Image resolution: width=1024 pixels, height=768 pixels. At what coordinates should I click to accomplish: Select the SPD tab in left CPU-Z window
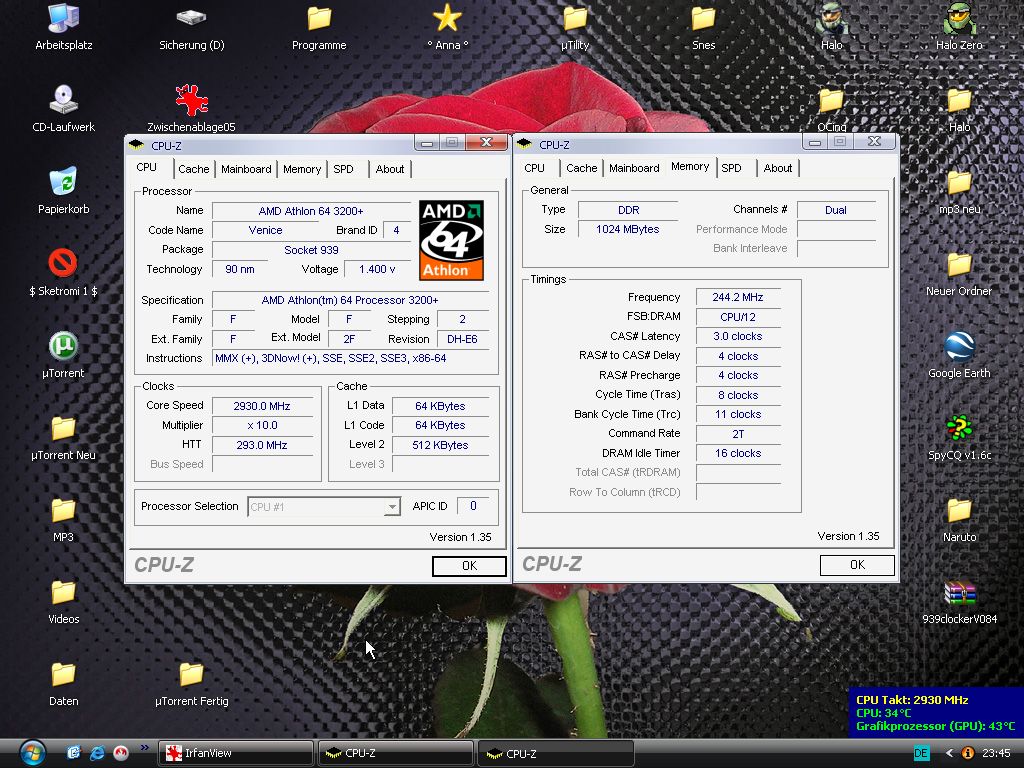tap(344, 169)
